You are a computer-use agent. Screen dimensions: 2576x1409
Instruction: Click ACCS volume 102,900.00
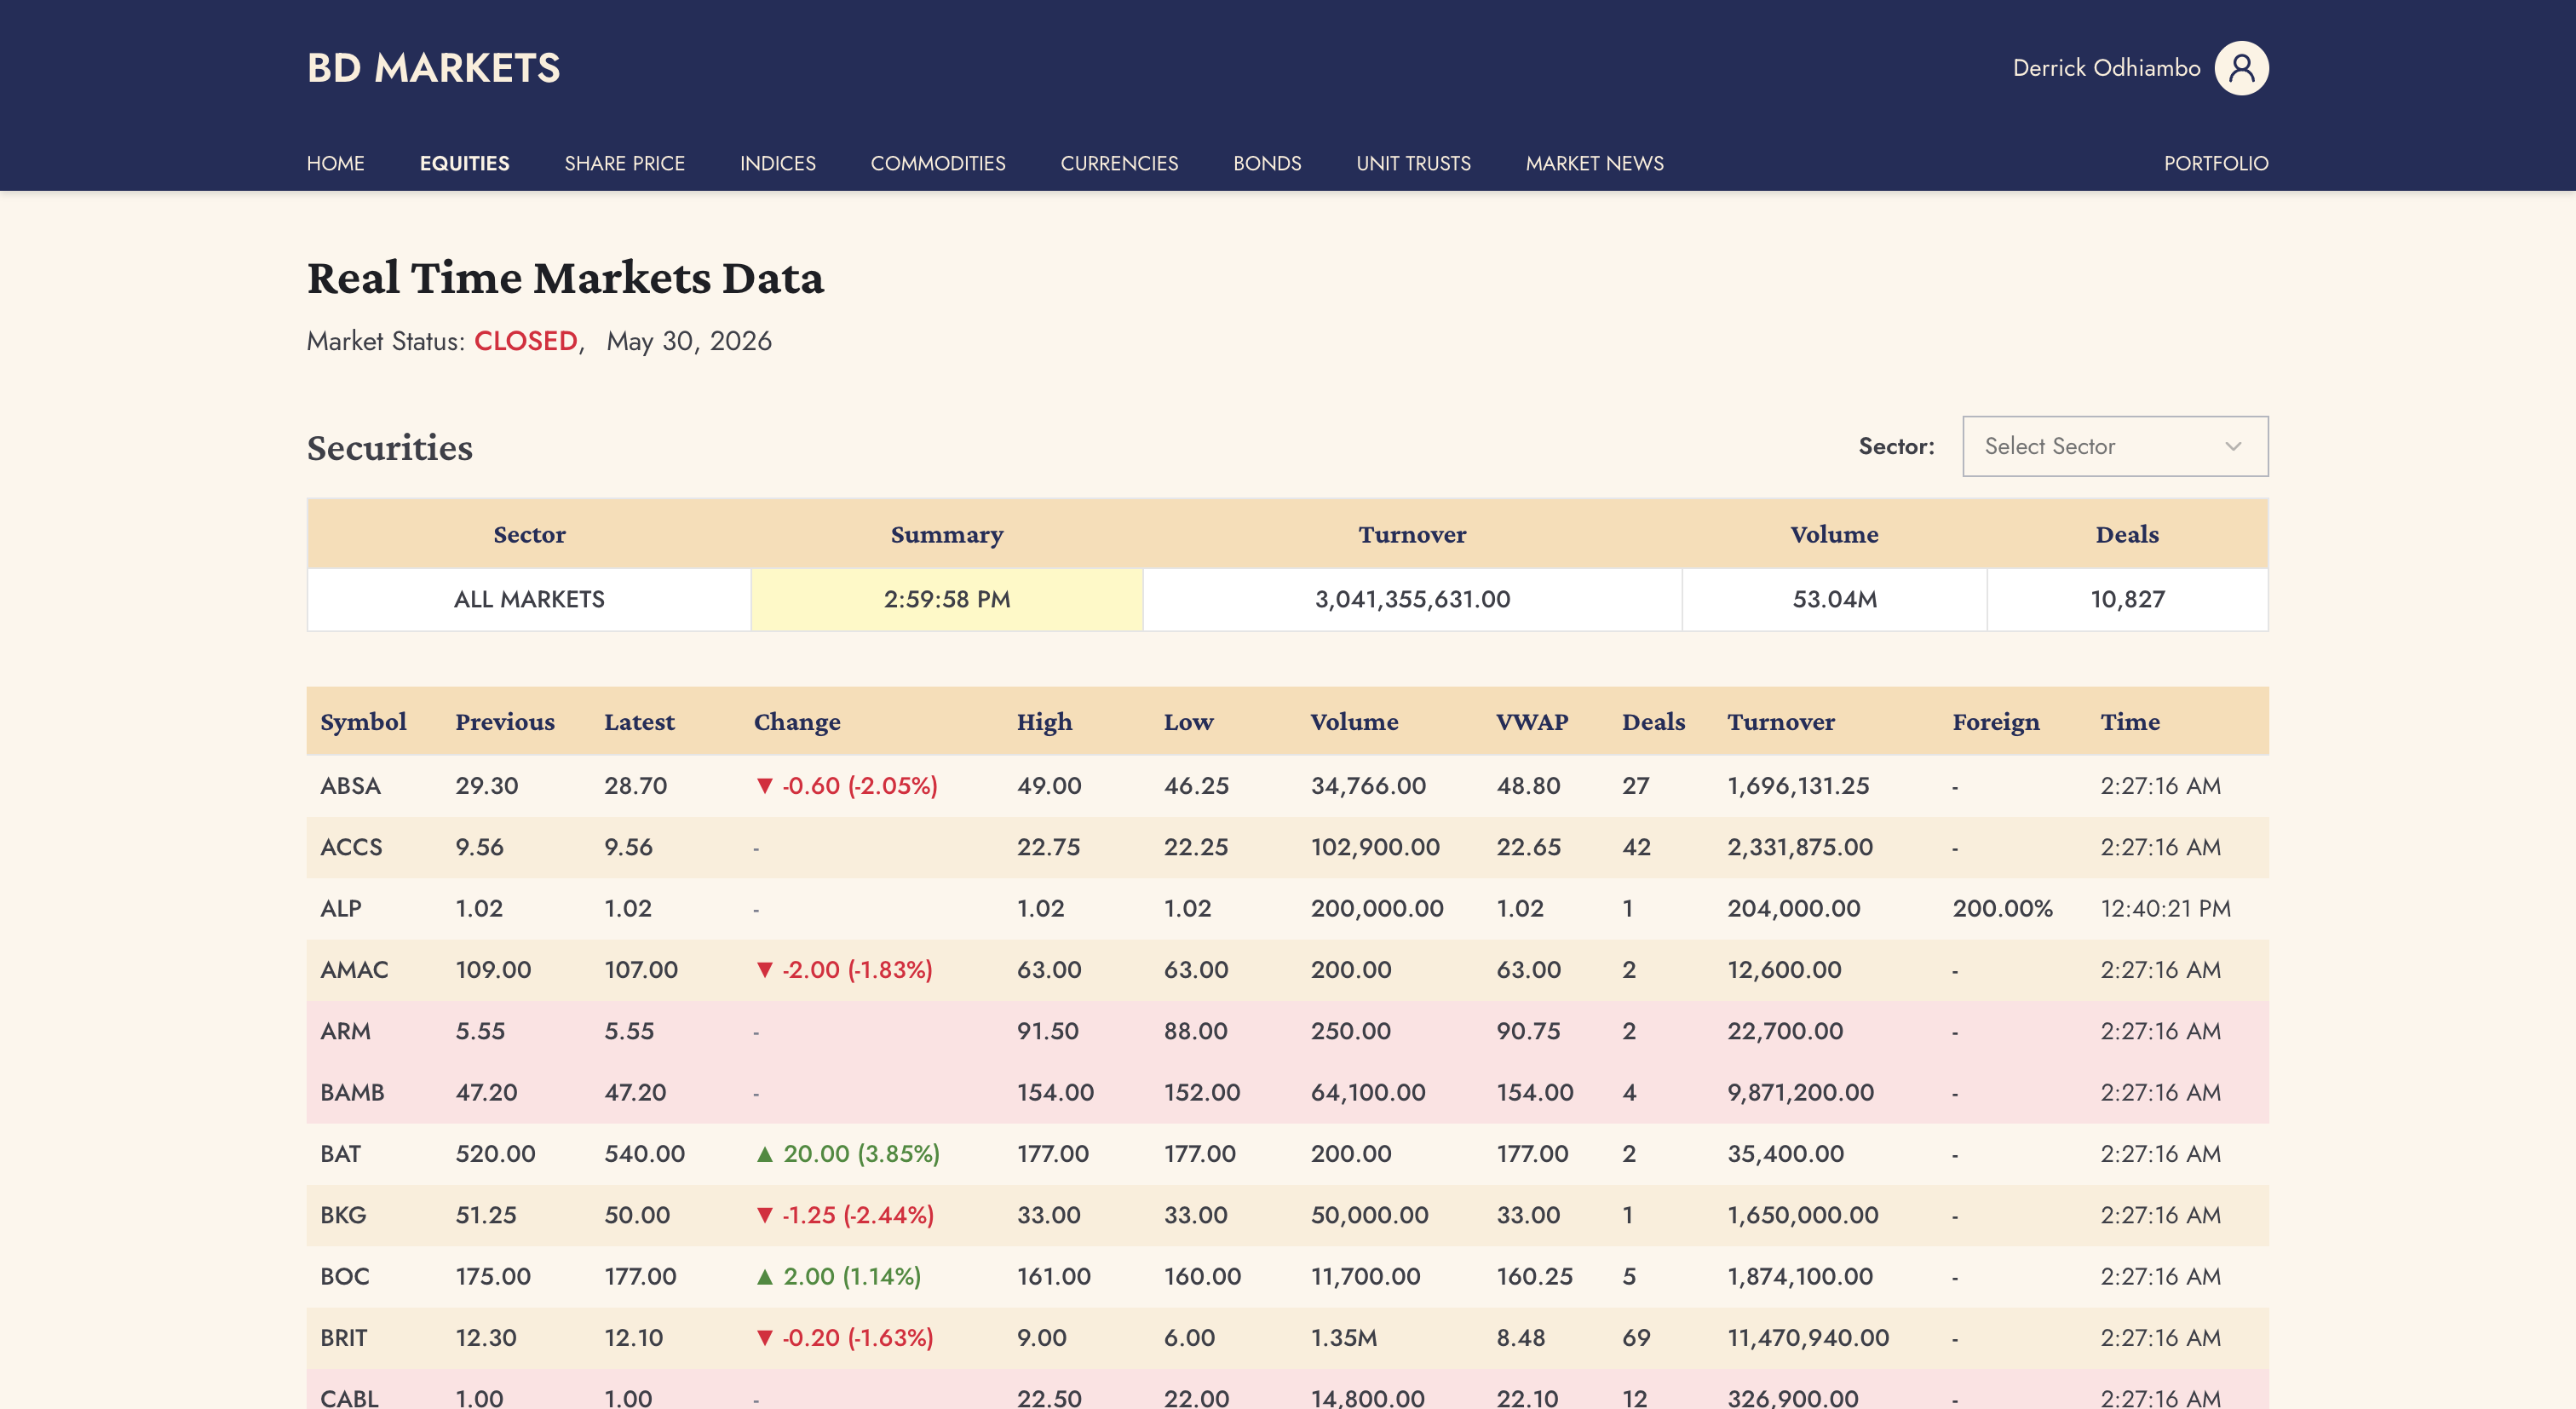point(1375,846)
